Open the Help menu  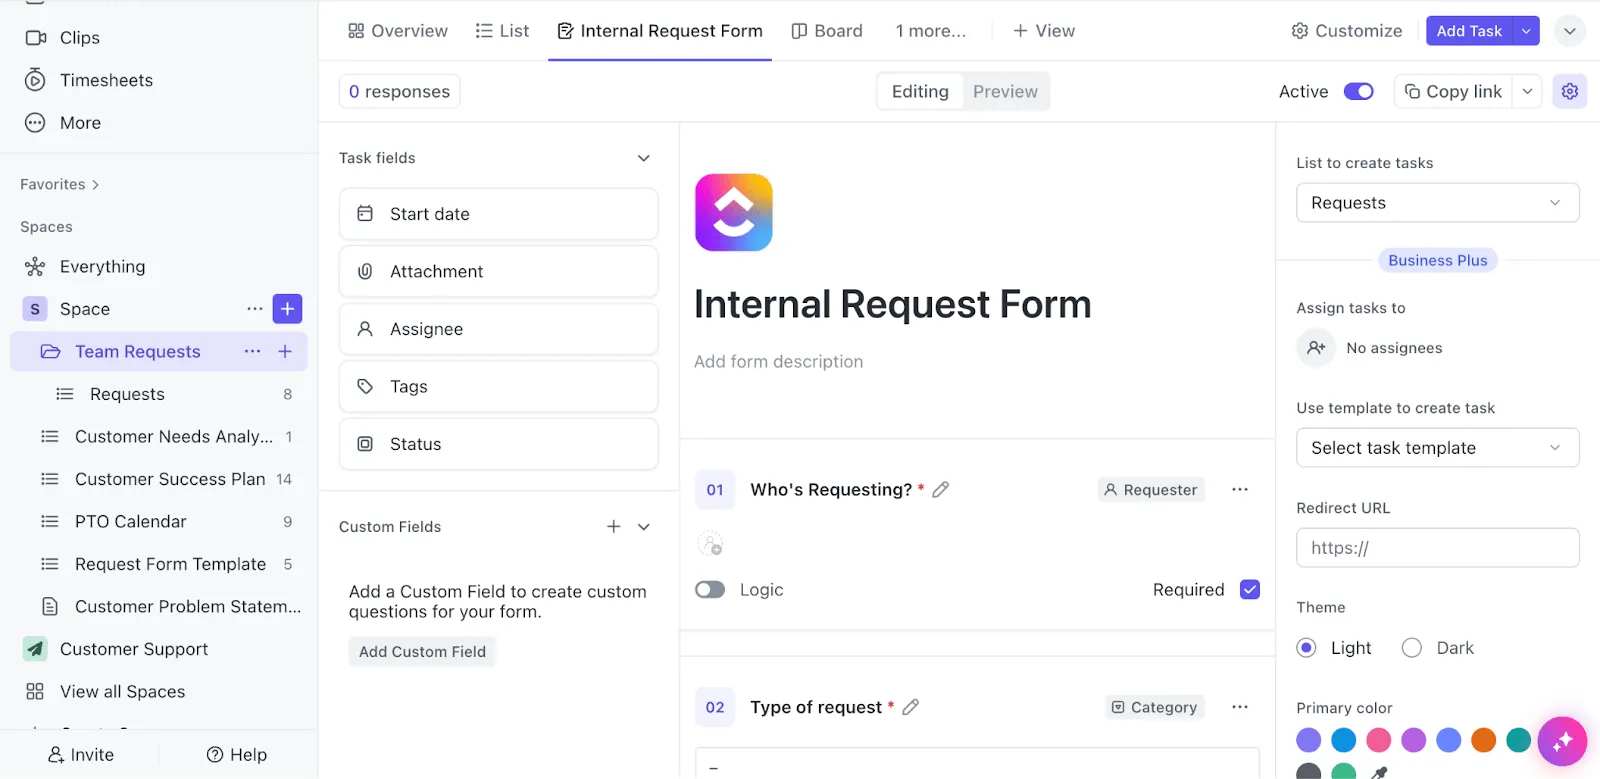[x=237, y=755]
